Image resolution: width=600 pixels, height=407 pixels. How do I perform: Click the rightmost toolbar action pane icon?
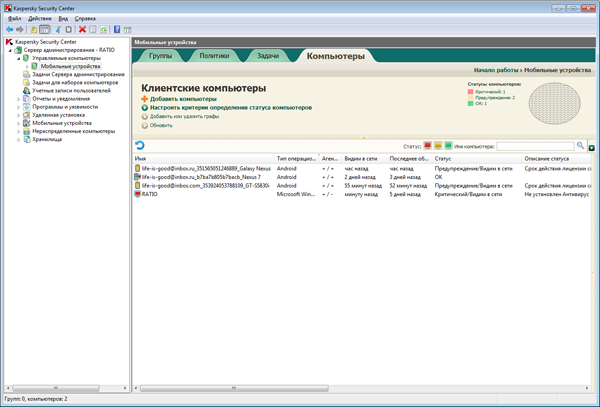128,29
